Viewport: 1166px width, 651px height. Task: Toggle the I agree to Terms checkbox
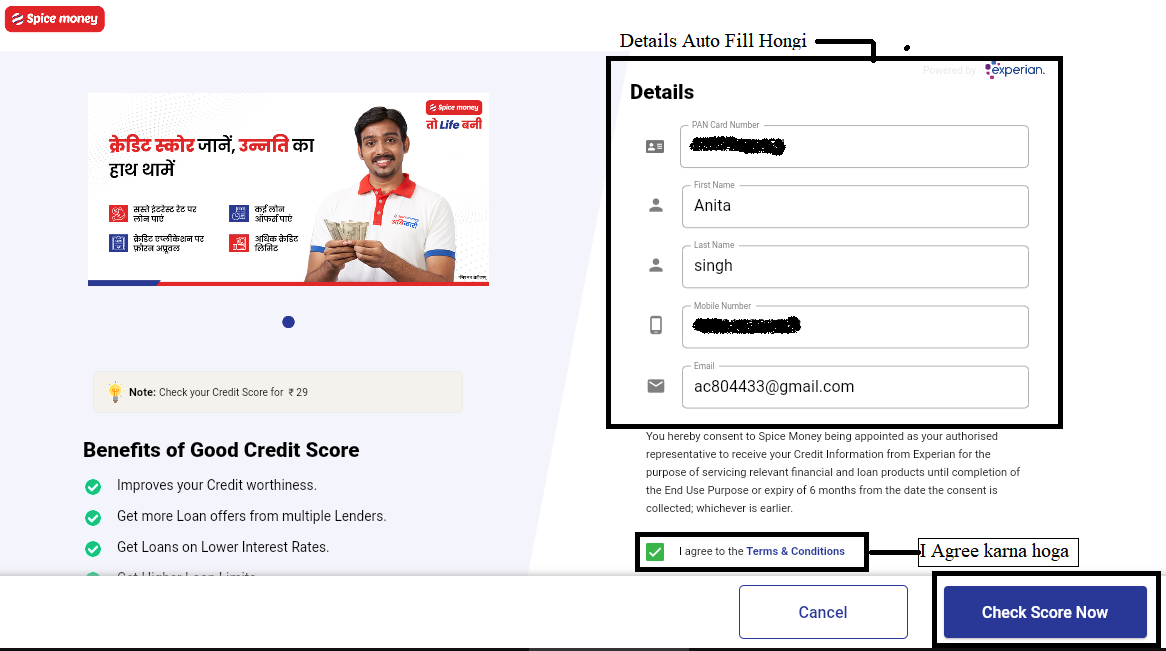655,552
